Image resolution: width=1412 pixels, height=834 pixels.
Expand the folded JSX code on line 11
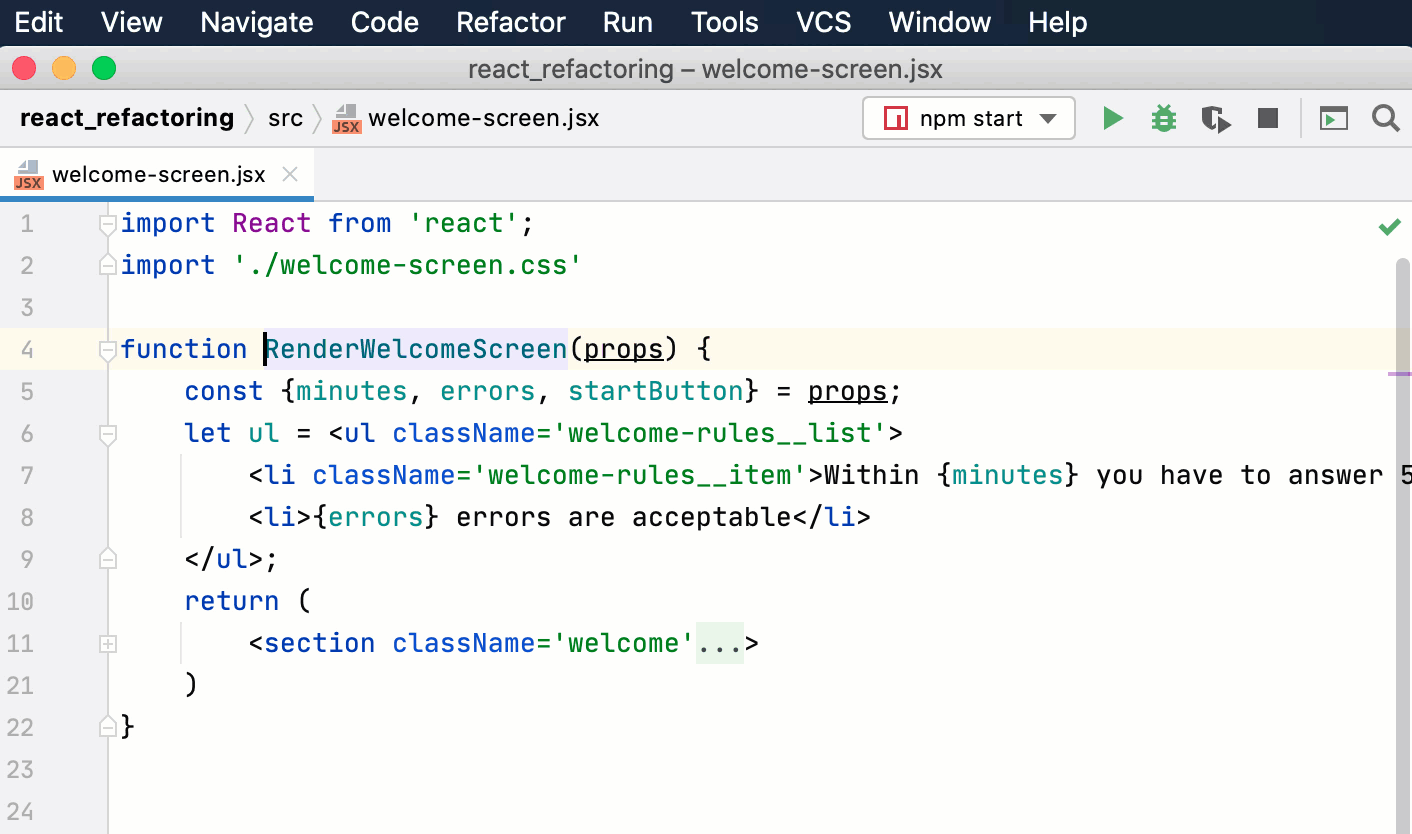tap(720, 643)
